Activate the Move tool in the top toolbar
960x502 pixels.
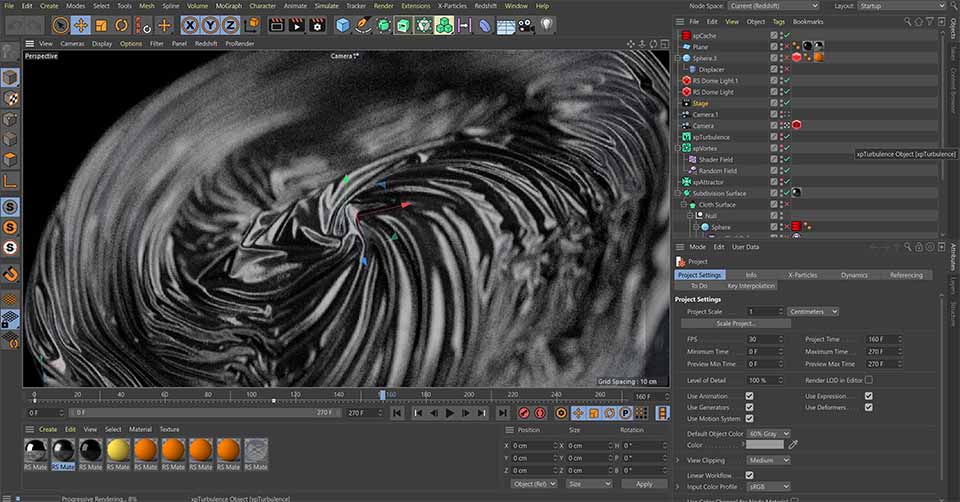coord(81,25)
